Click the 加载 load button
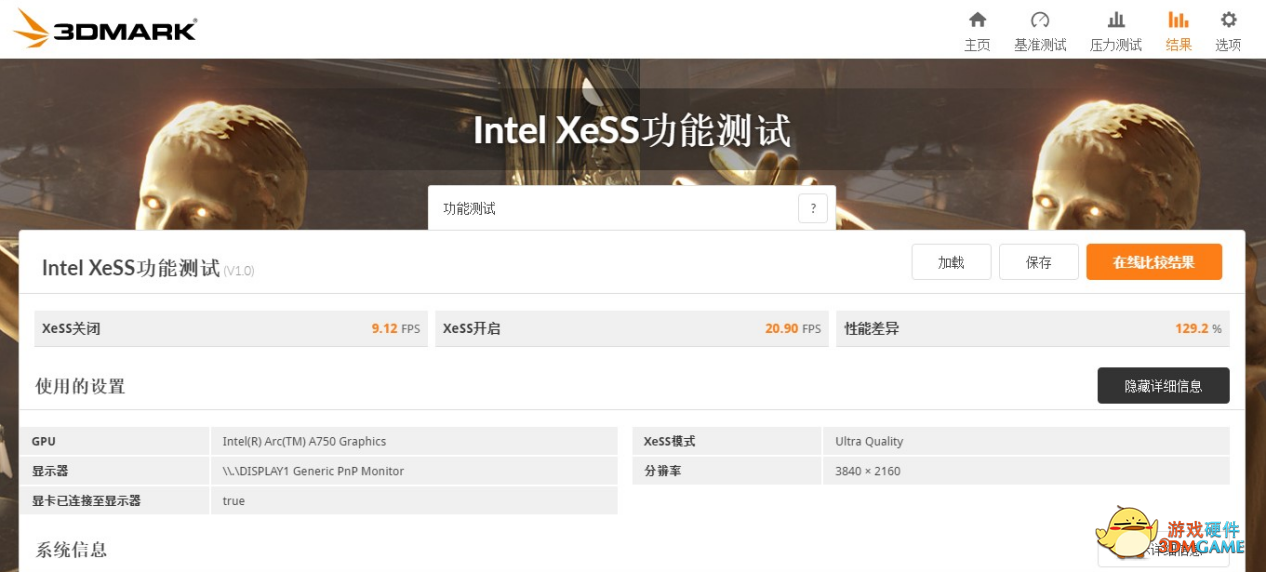The image size is (1266, 572). [x=951, y=262]
